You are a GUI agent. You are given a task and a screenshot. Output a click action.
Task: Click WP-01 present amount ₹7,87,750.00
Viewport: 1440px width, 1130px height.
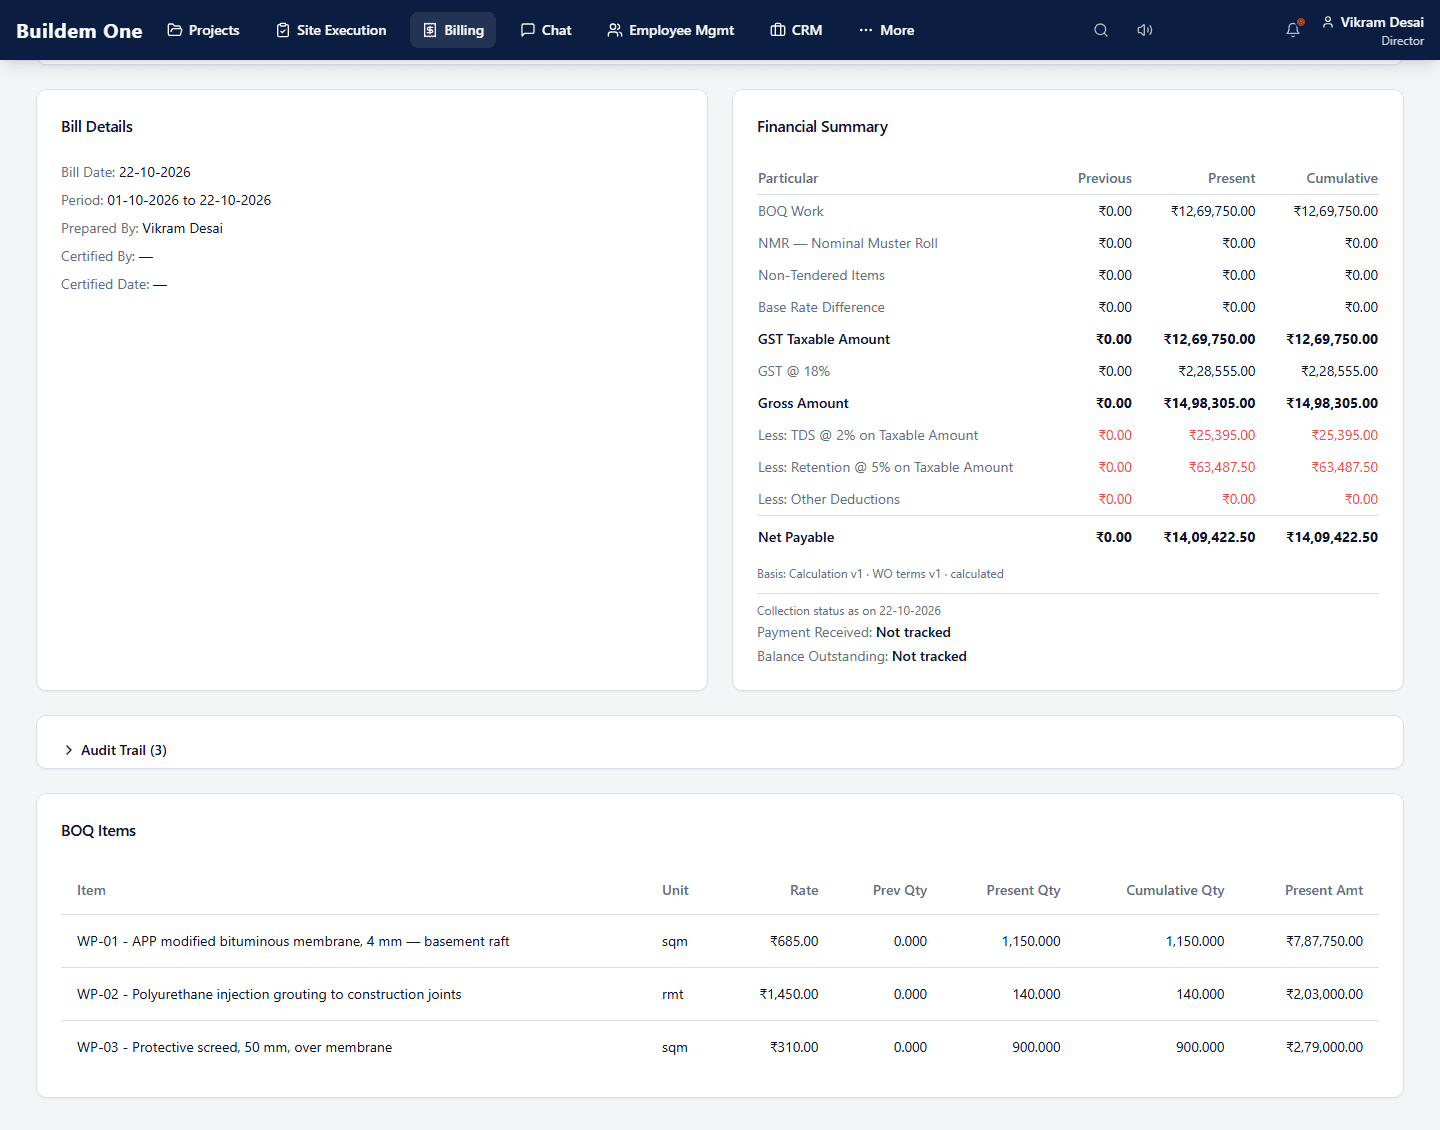[1324, 941]
